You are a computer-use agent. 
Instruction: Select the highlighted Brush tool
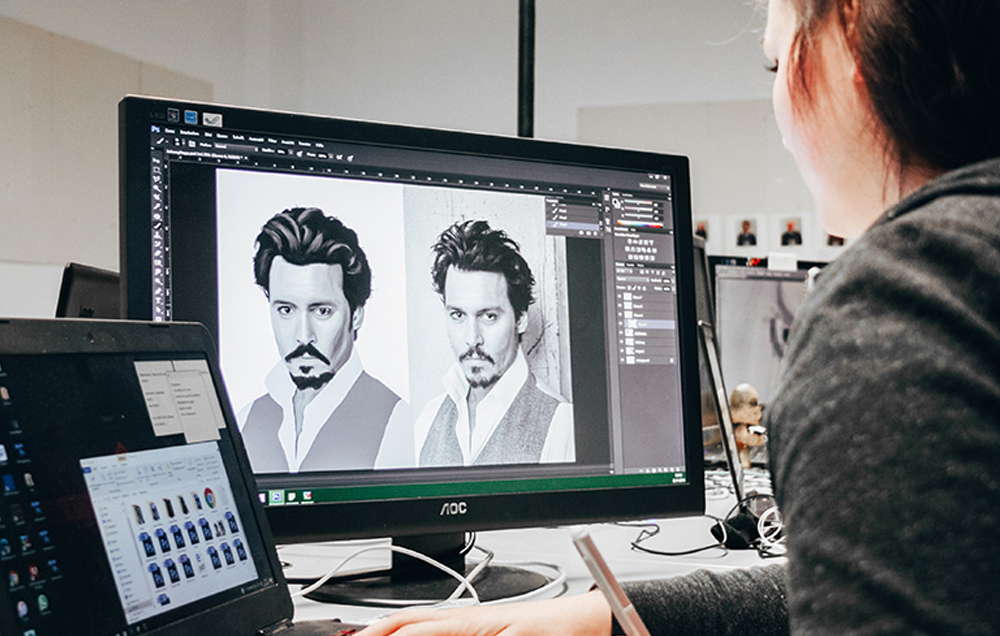(157, 226)
